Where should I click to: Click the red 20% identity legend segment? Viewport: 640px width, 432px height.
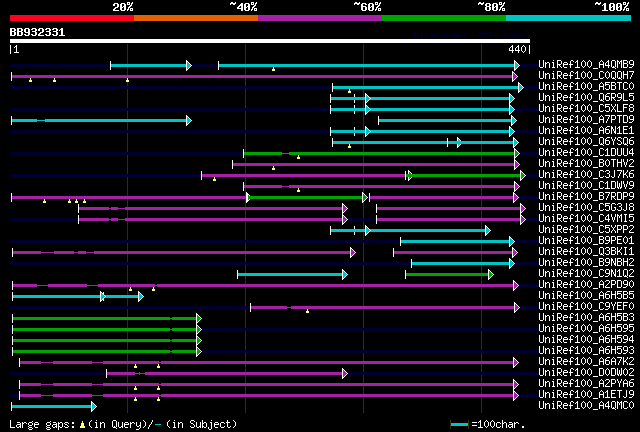coord(72,18)
